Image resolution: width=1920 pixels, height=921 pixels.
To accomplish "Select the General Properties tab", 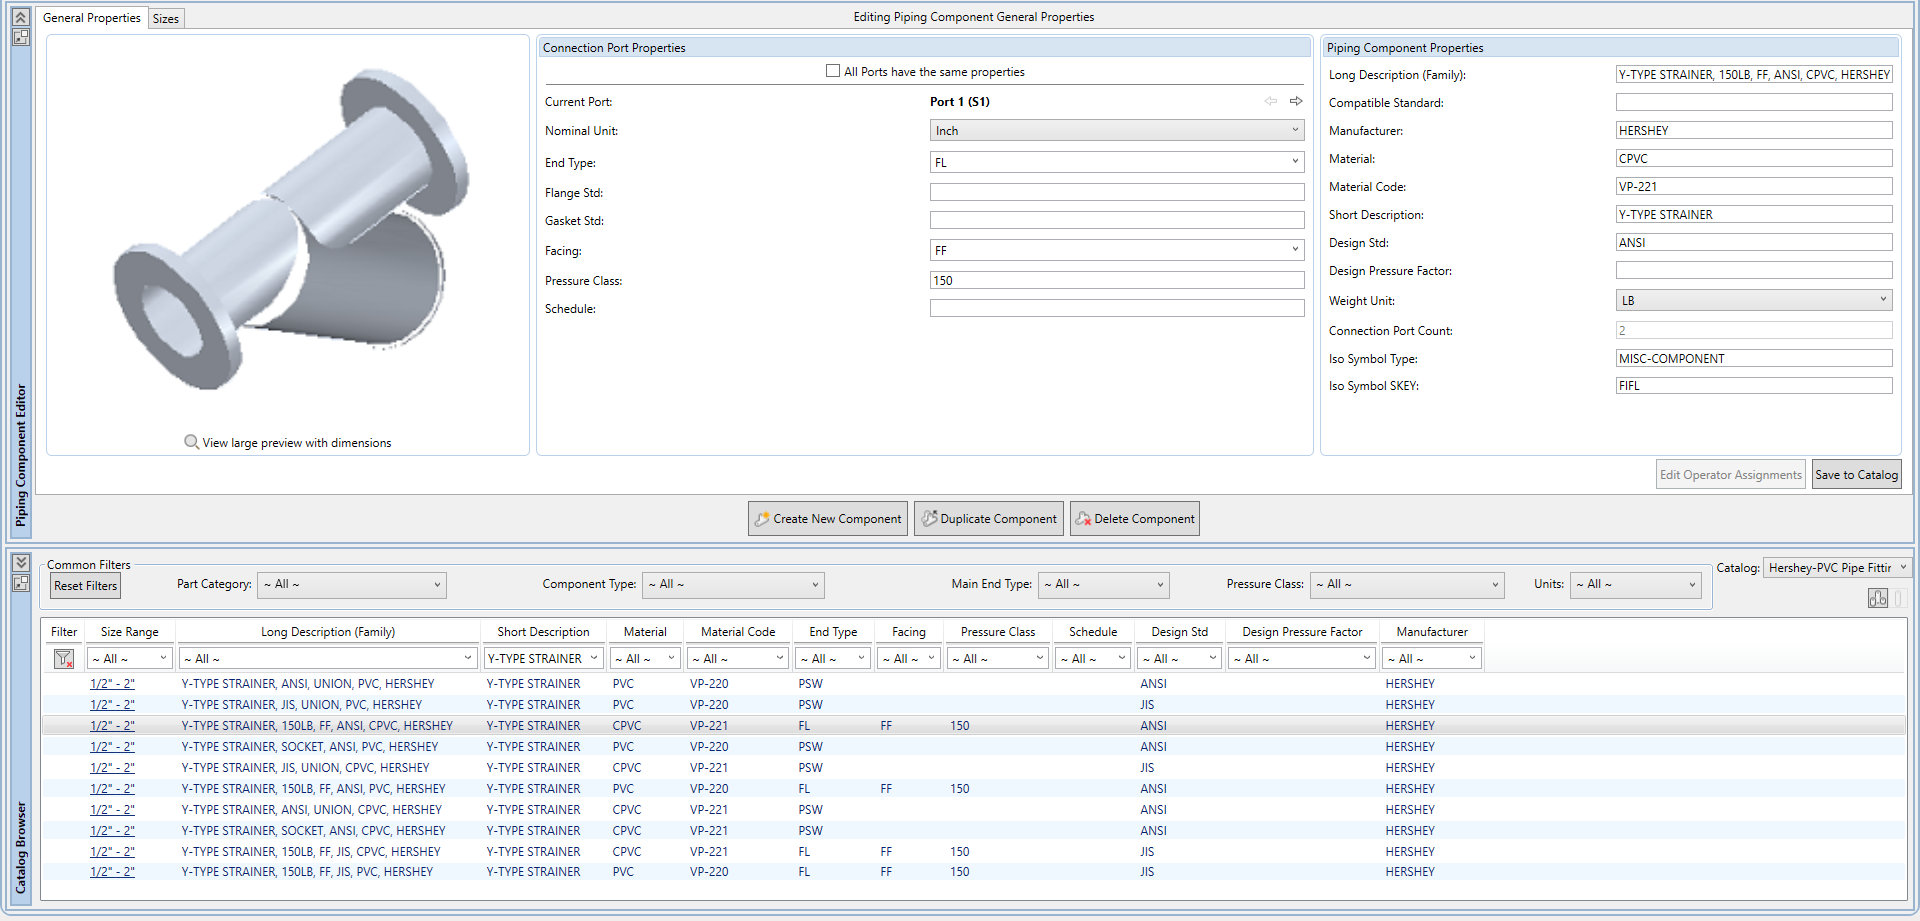I will [x=92, y=18].
